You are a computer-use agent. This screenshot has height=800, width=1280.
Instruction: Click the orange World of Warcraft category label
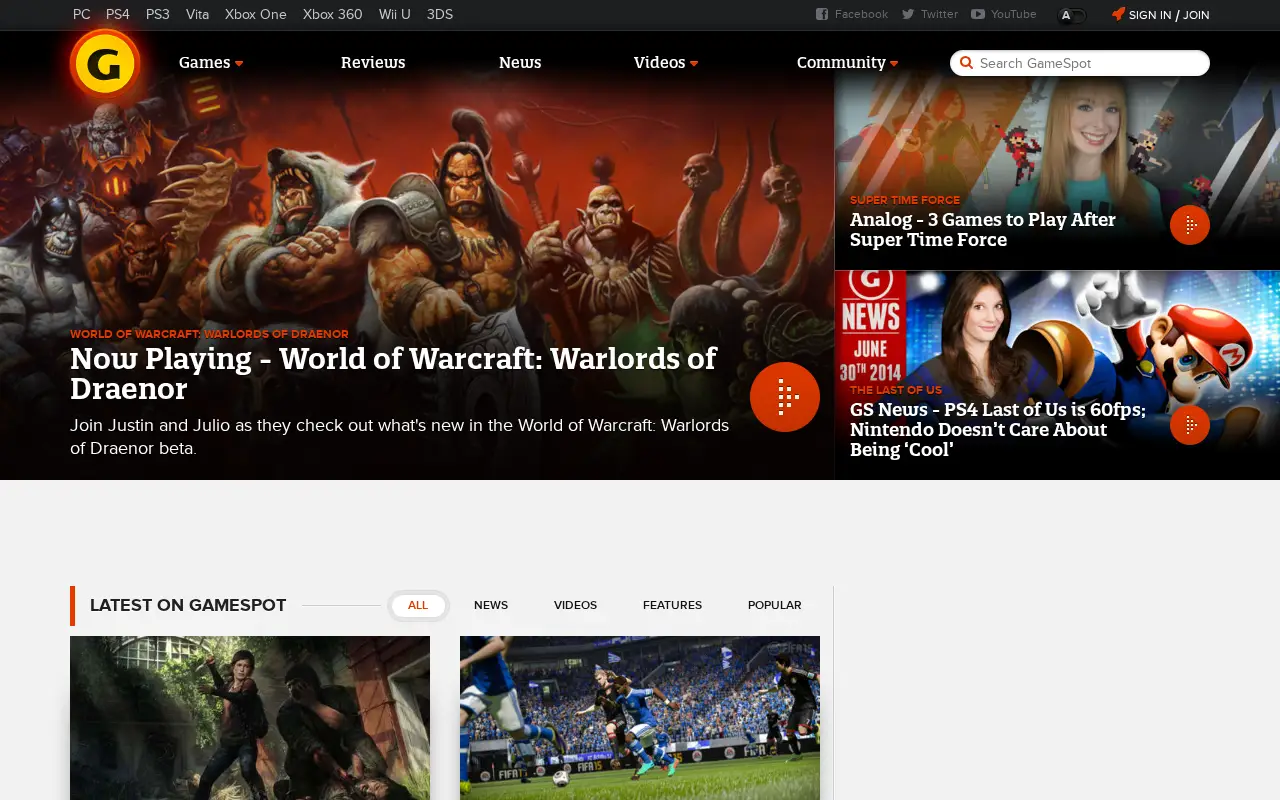209,334
